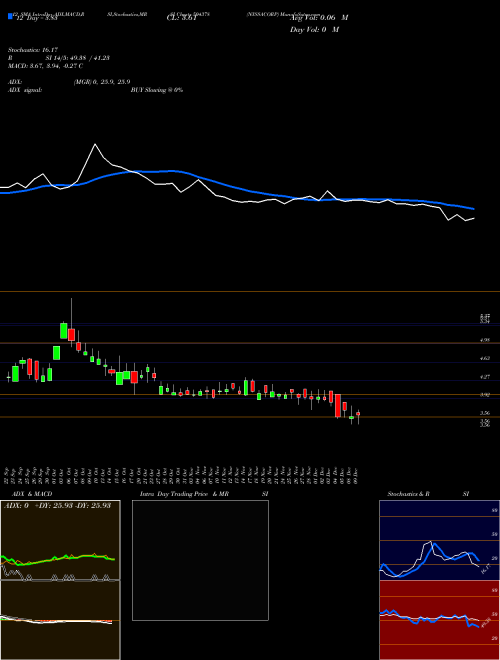Click the empty intraday trading price panel
Image resolution: width=500 pixels, height=660 pixels.
200,560
